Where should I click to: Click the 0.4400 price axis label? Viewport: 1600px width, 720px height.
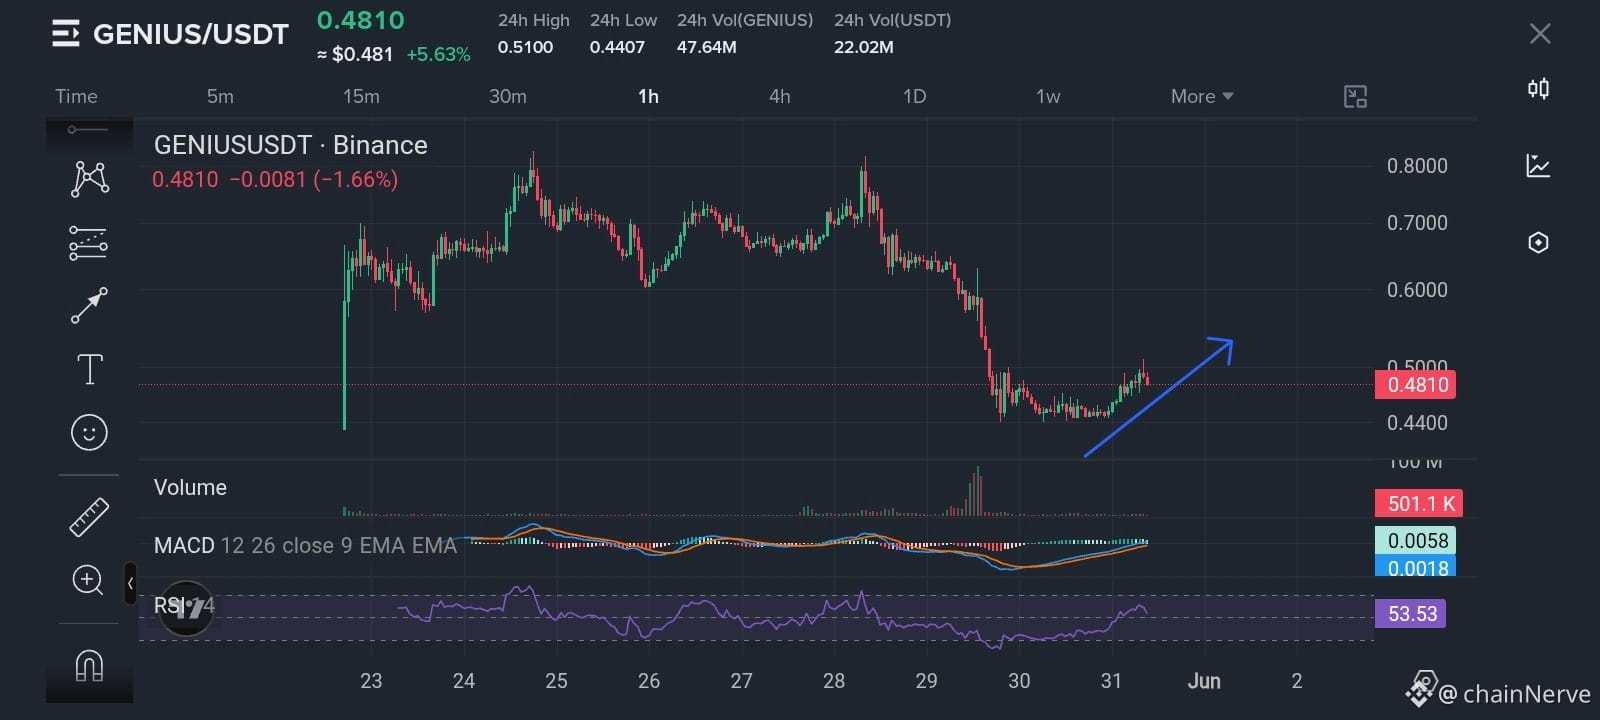click(1417, 423)
